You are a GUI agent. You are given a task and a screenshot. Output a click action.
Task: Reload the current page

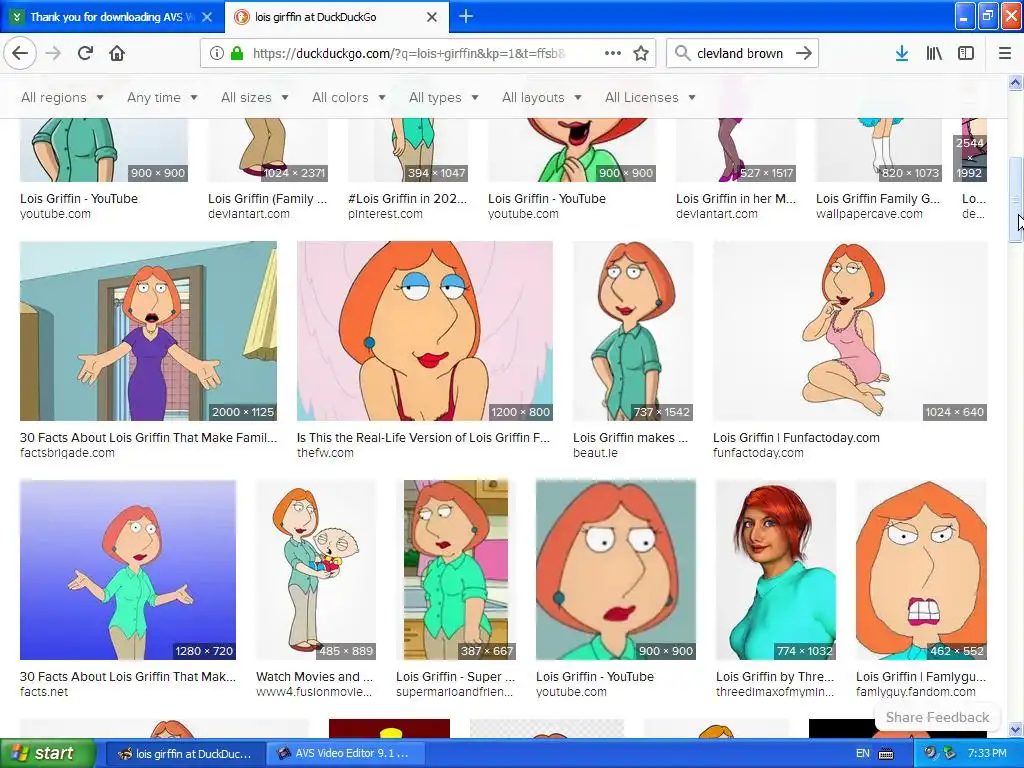click(x=86, y=53)
